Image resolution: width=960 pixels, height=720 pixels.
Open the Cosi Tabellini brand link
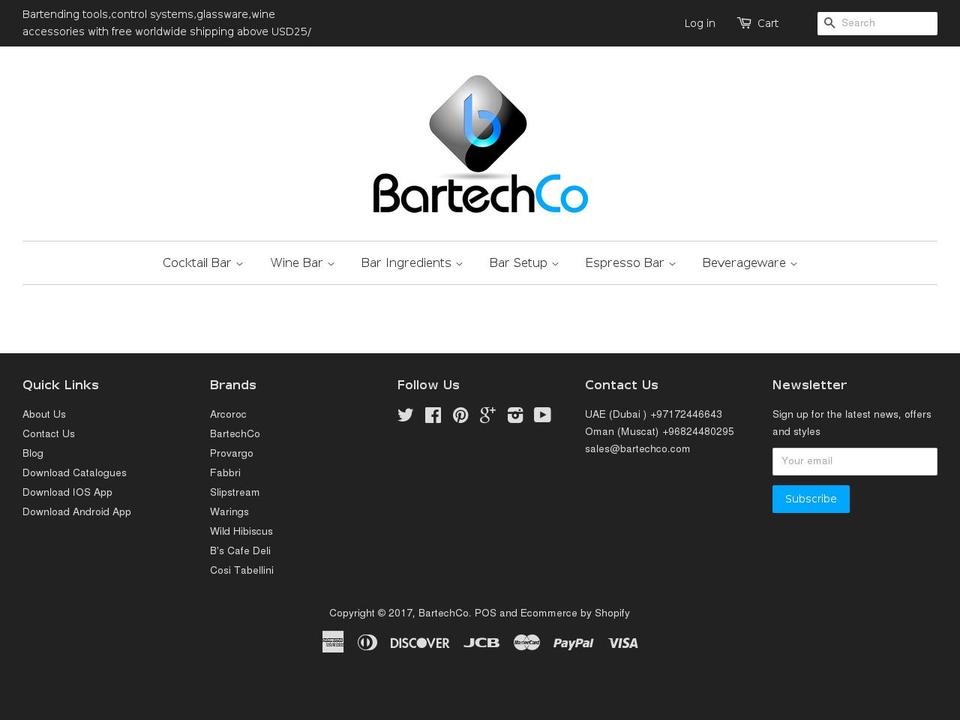click(x=242, y=571)
